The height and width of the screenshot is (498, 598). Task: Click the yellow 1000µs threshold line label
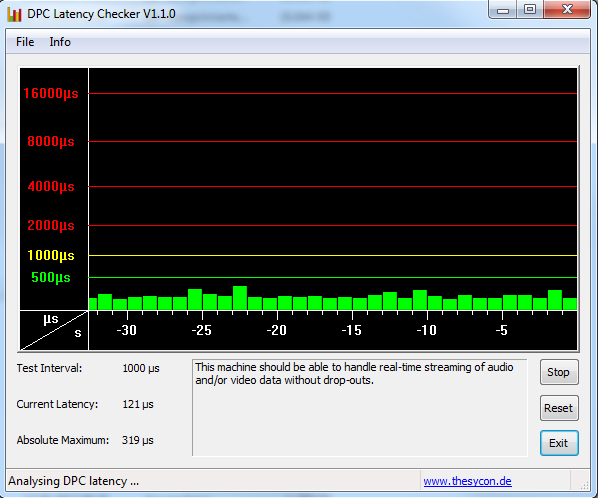(51, 255)
